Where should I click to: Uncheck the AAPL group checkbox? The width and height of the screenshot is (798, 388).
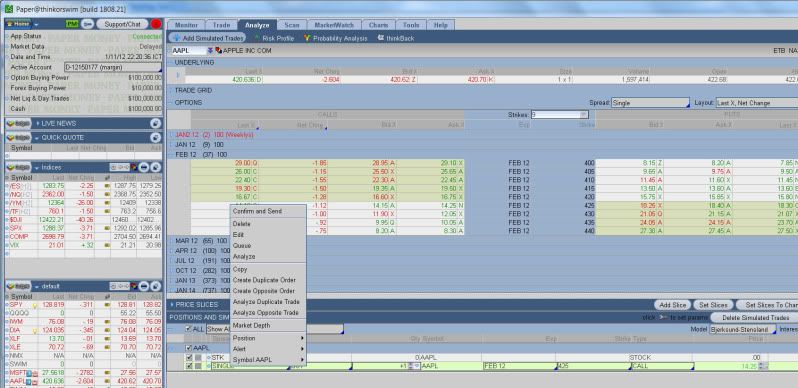tap(189, 348)
